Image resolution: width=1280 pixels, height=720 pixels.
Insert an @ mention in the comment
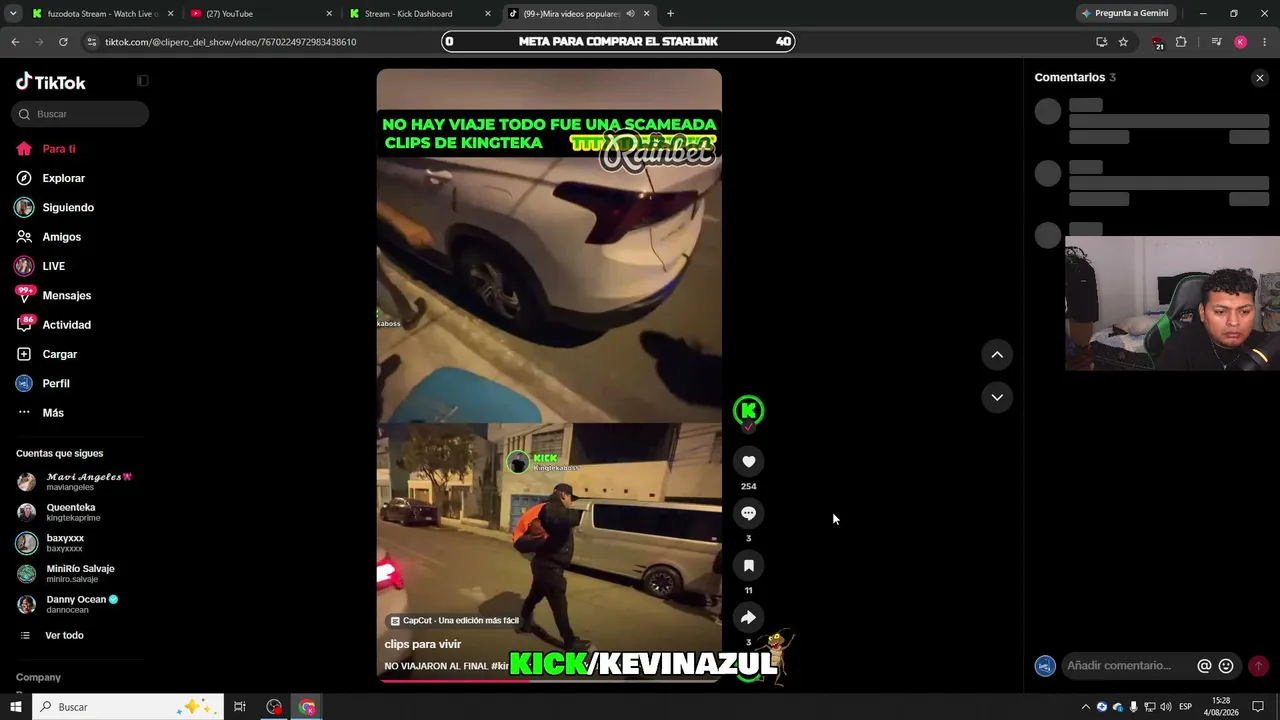[1204, 666]
